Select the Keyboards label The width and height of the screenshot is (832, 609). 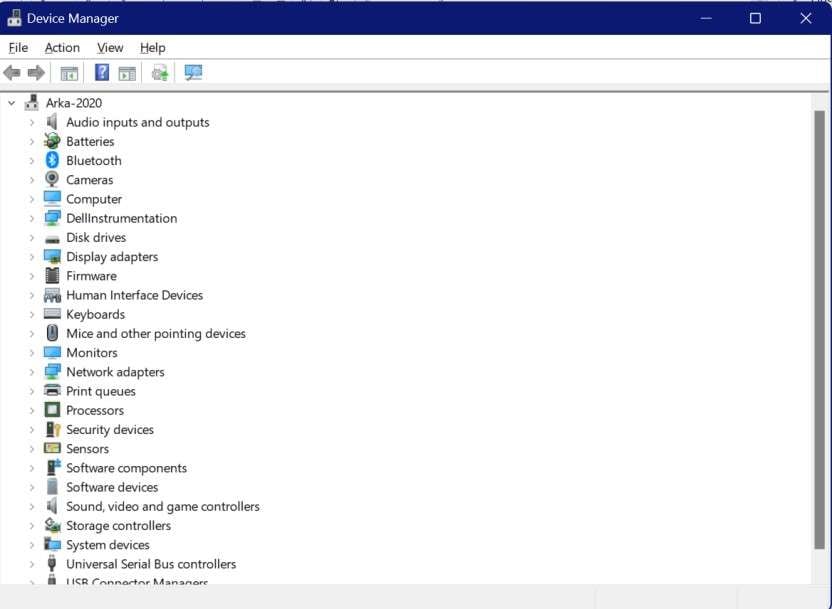point(96,315)
